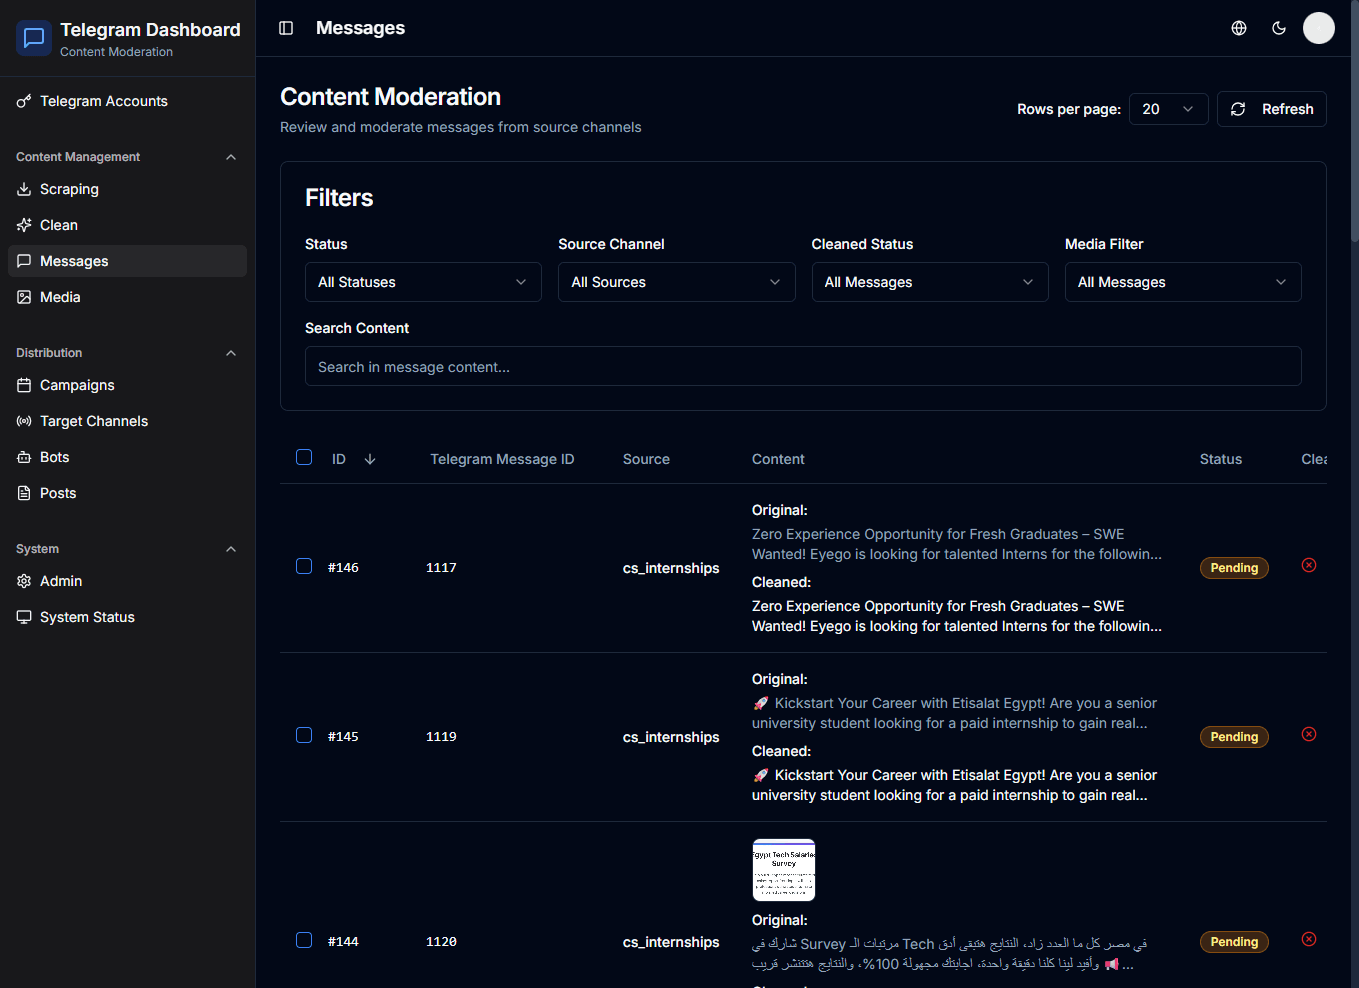The height and width of the screenshot is (988, 1359).
Task: Click the Scraping download icon
Action: pos(24,189)
